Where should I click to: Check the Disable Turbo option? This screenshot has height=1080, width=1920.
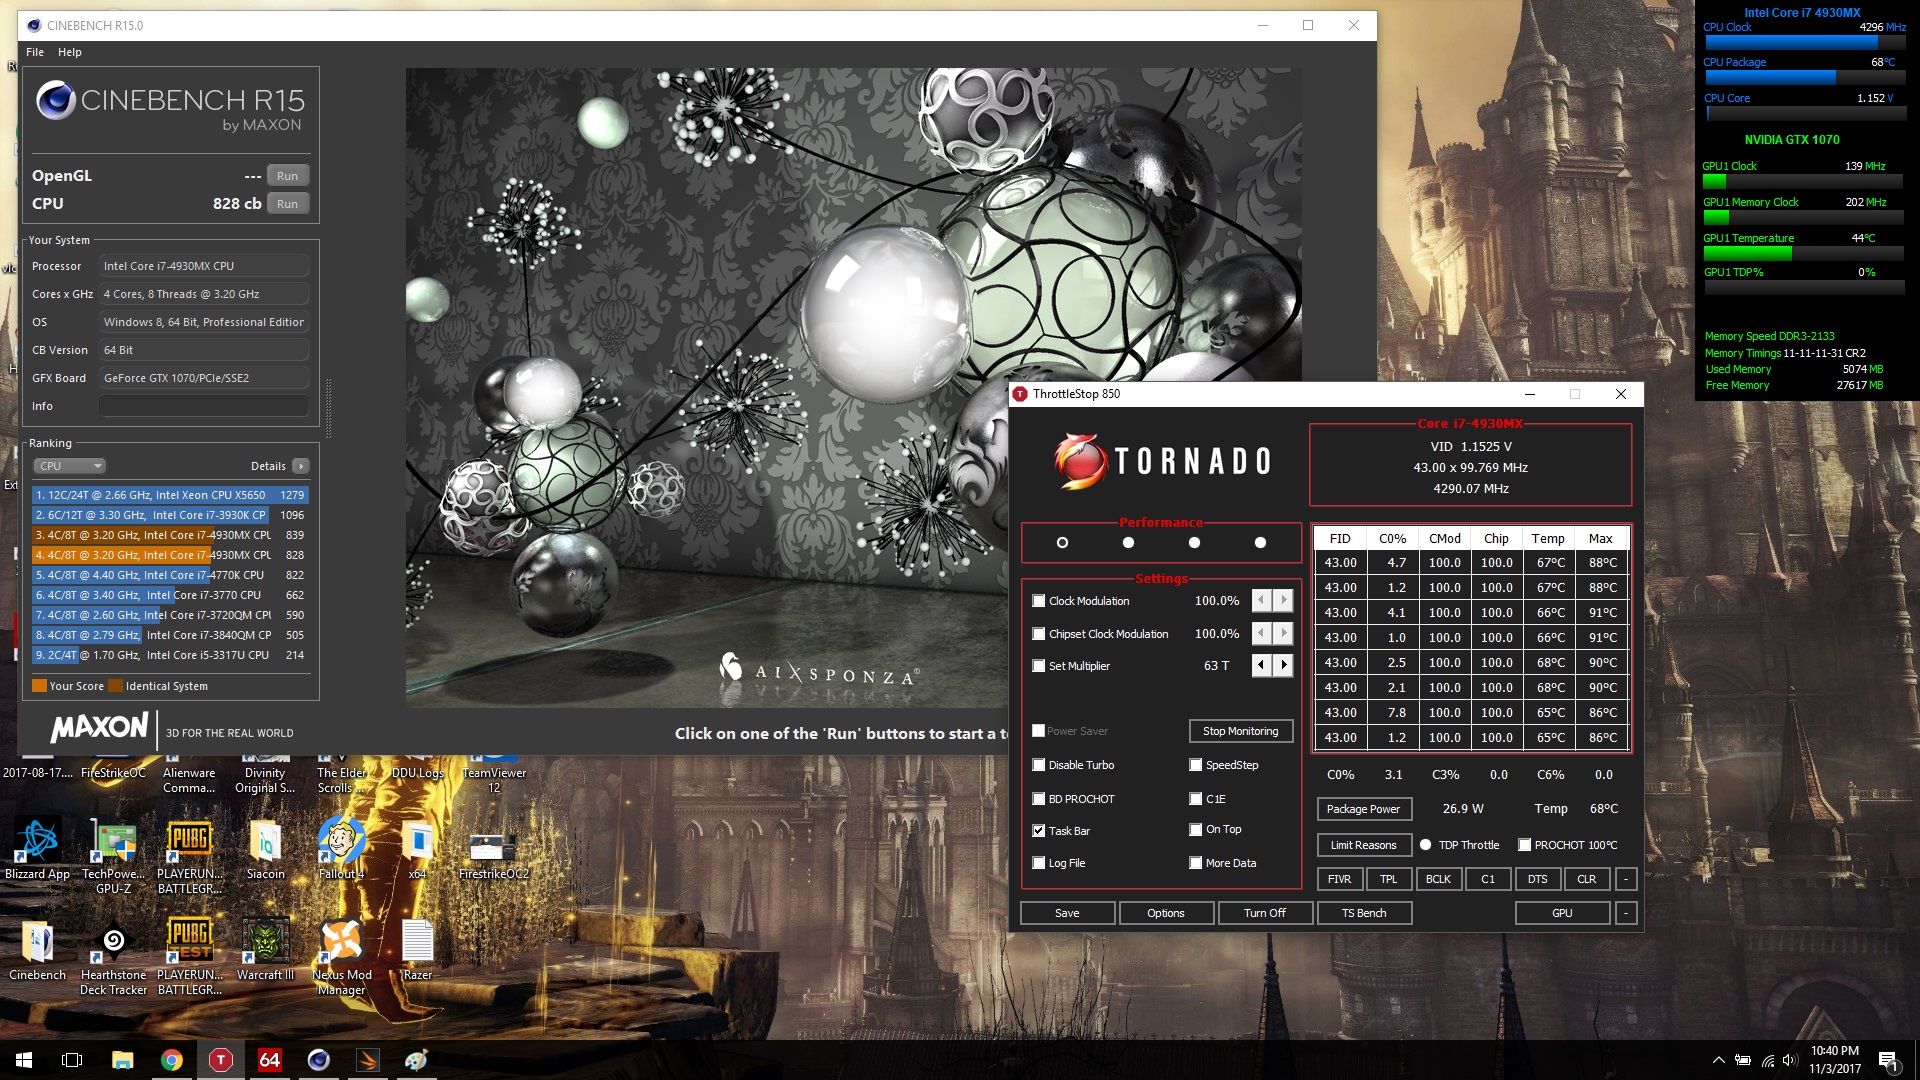(1039, 765)
